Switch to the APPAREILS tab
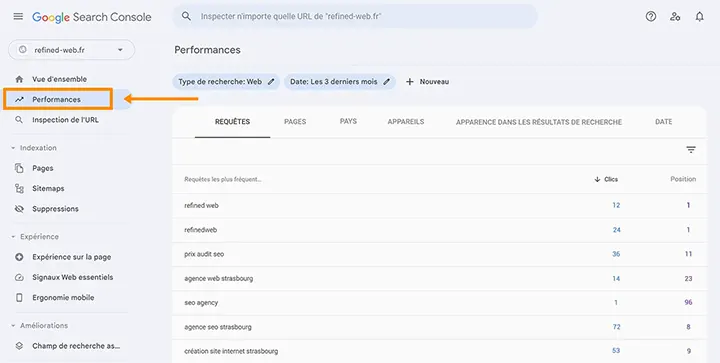720x363 pixels. coord(405,122)
